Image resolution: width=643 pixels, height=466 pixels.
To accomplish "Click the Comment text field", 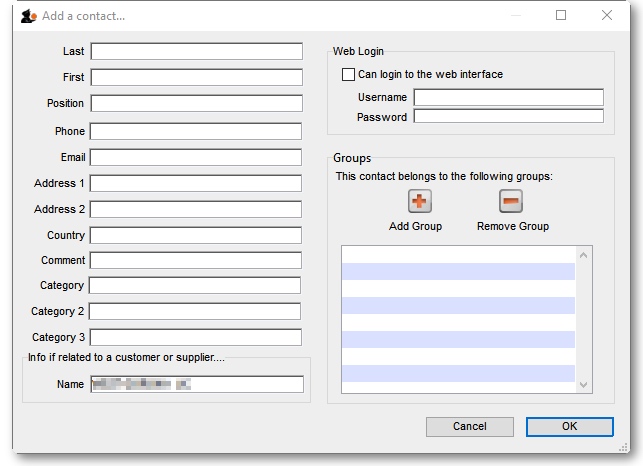I will click(196, 260).
